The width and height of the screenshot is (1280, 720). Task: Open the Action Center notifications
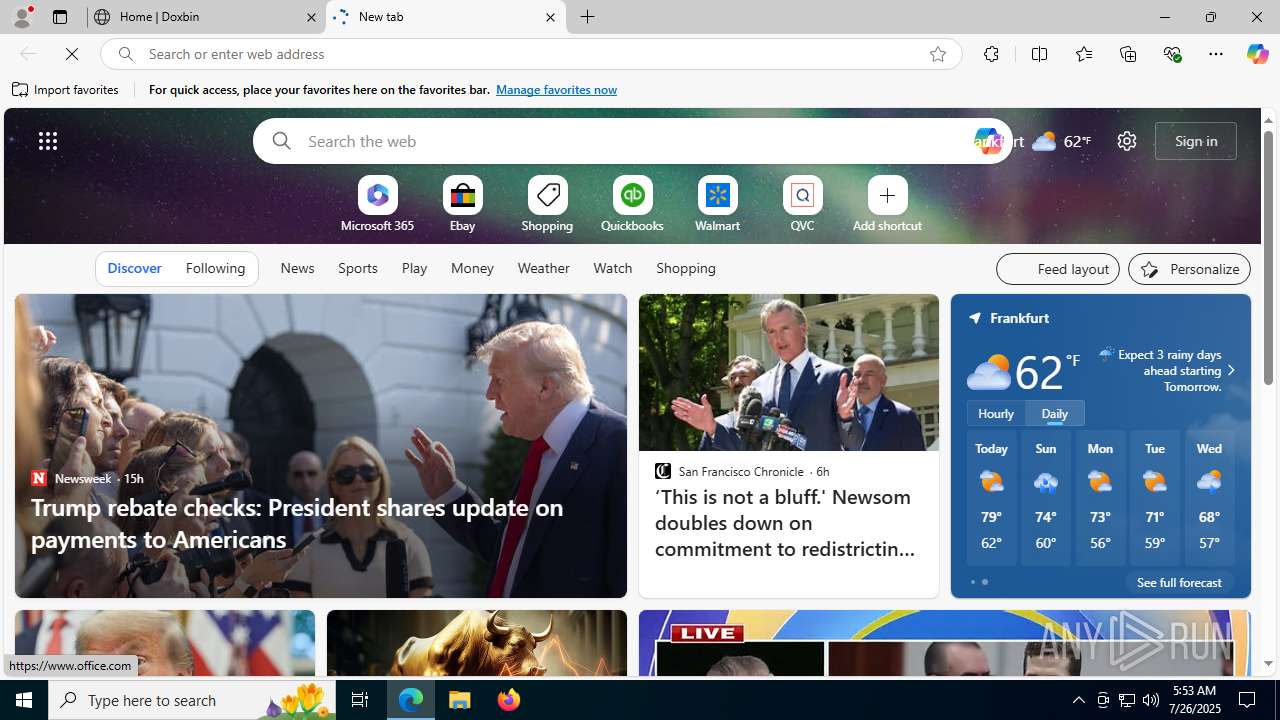(x=1248, y=700)
